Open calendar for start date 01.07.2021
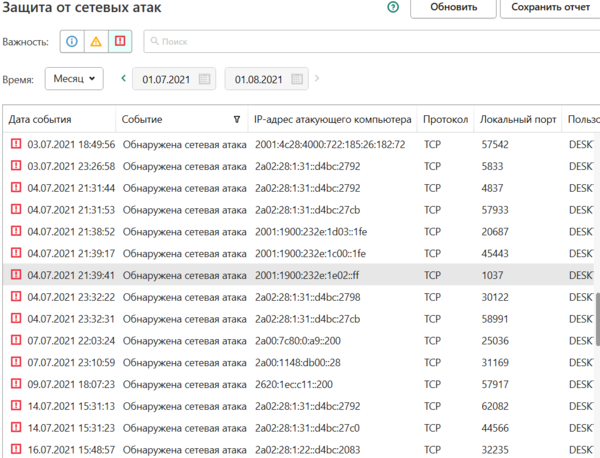The width and height of the screenshot is (600, 458). pos(204,79)
